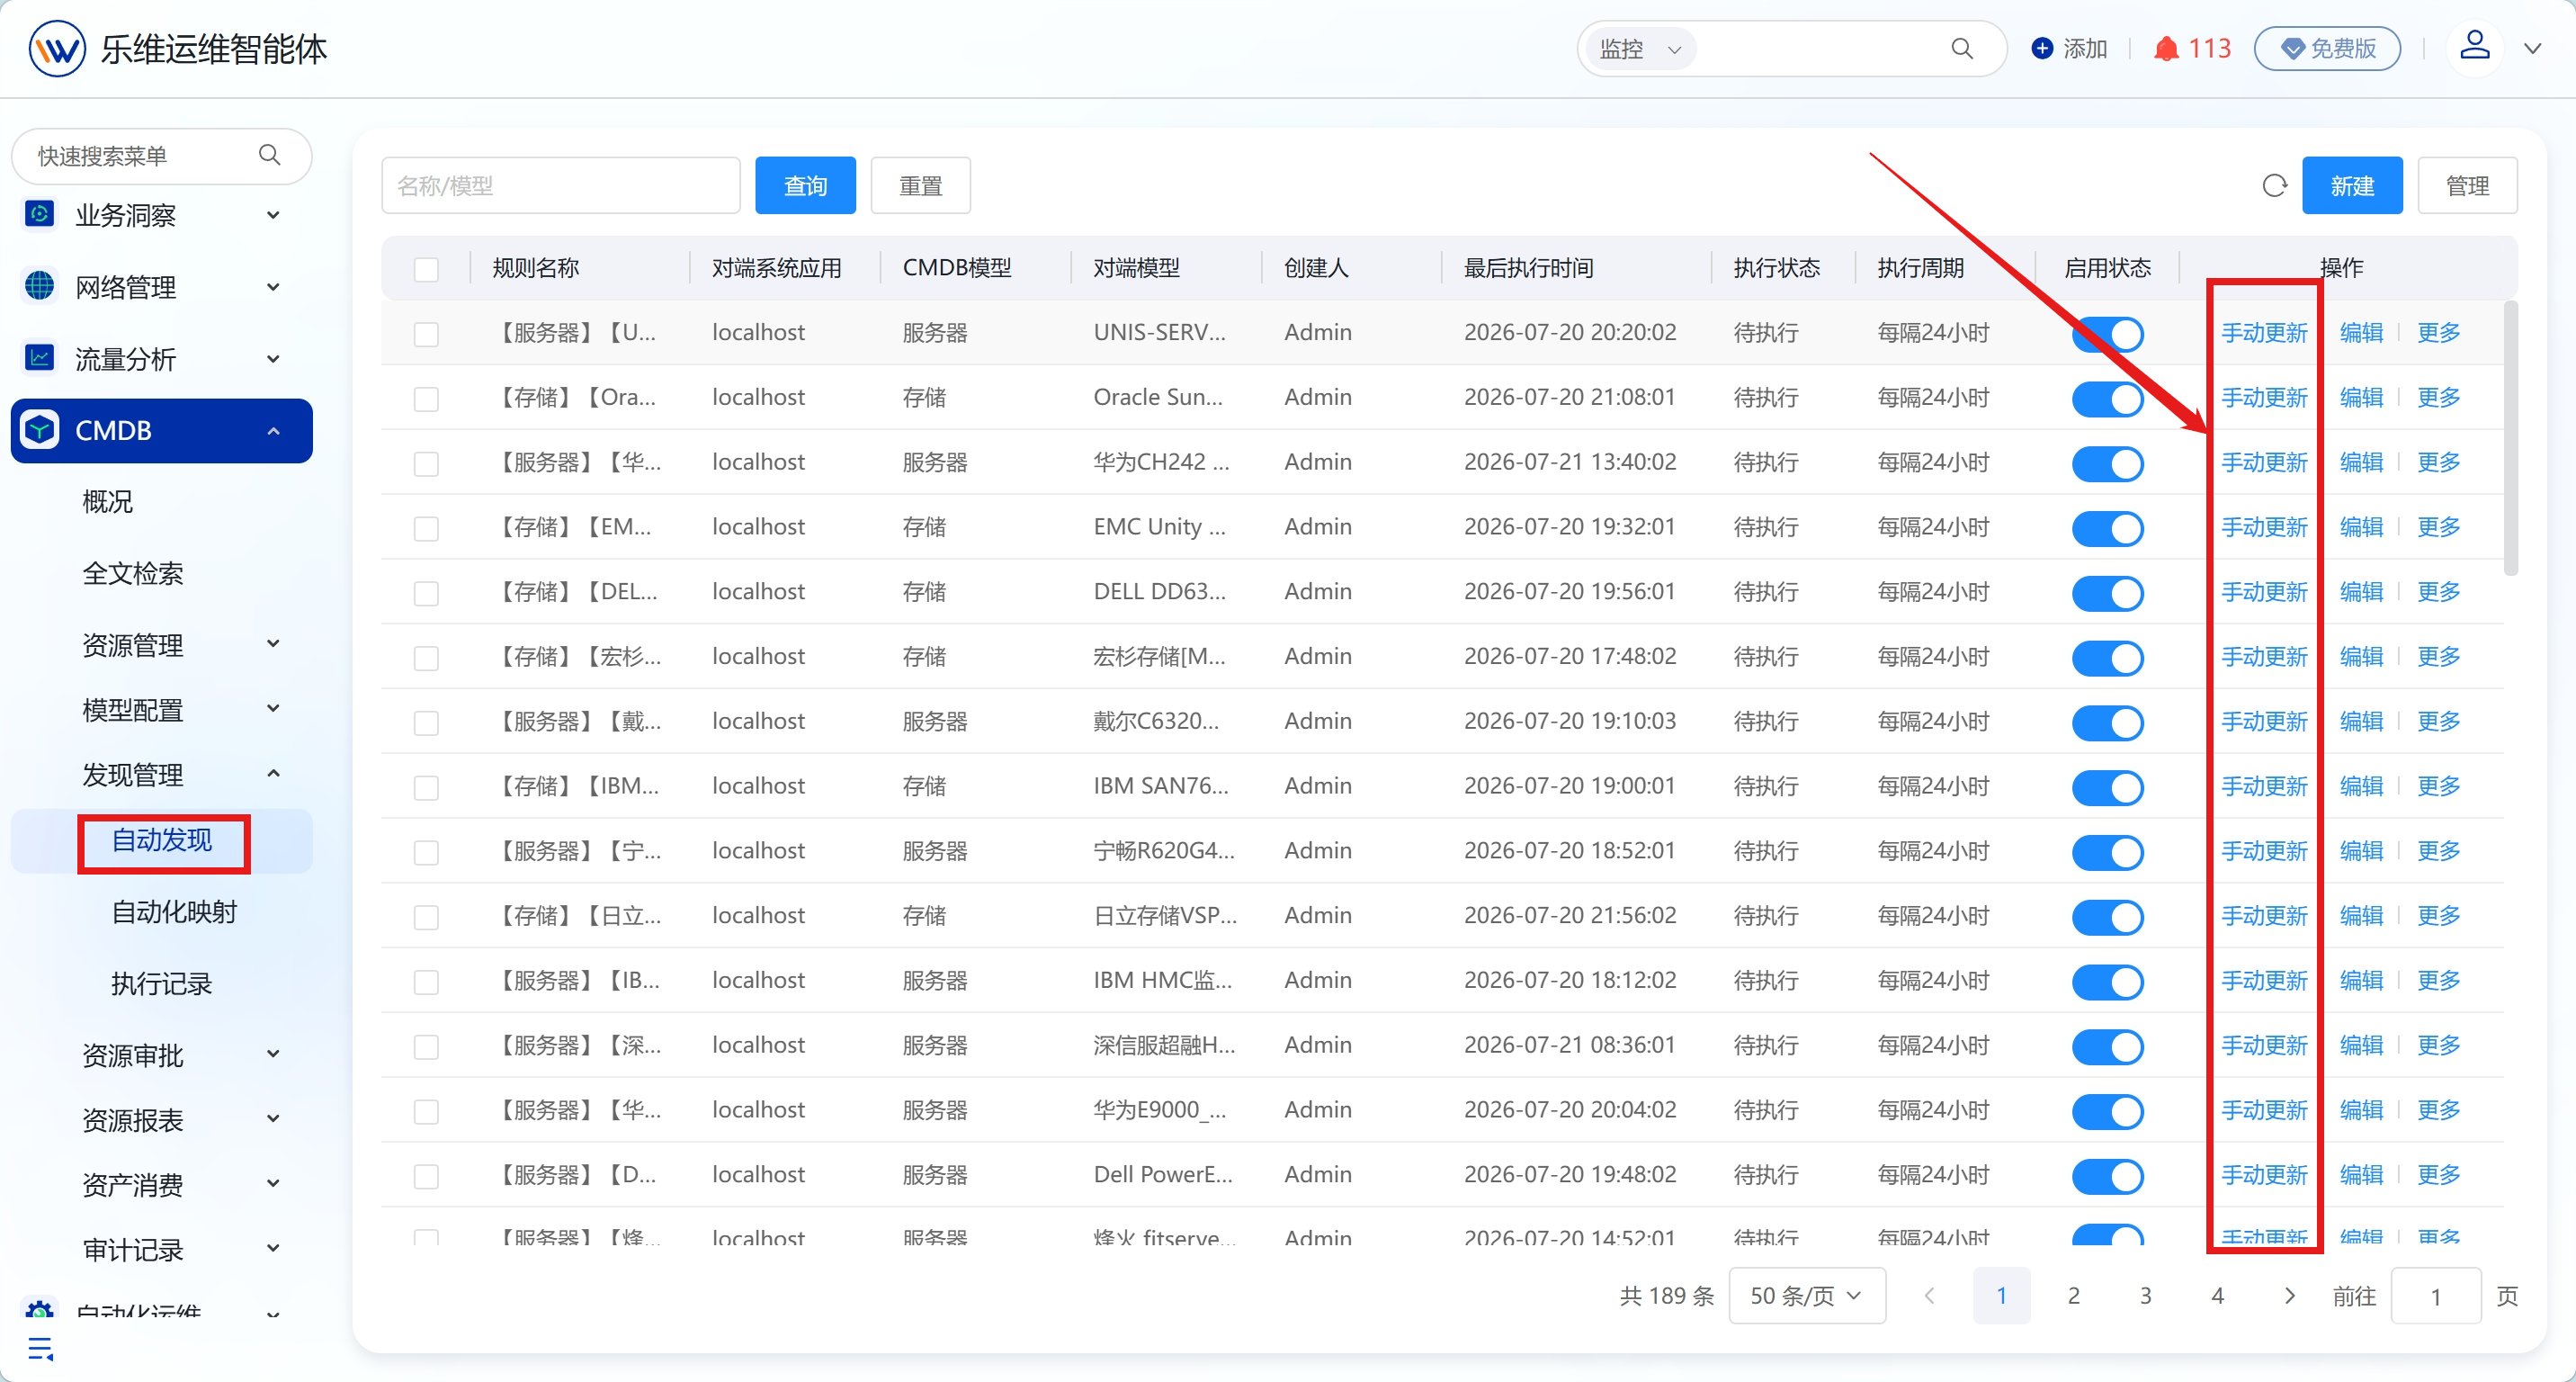Open the 全文检索 menu item
This screenshot has height=1382, width=2576.
[132, 573]
